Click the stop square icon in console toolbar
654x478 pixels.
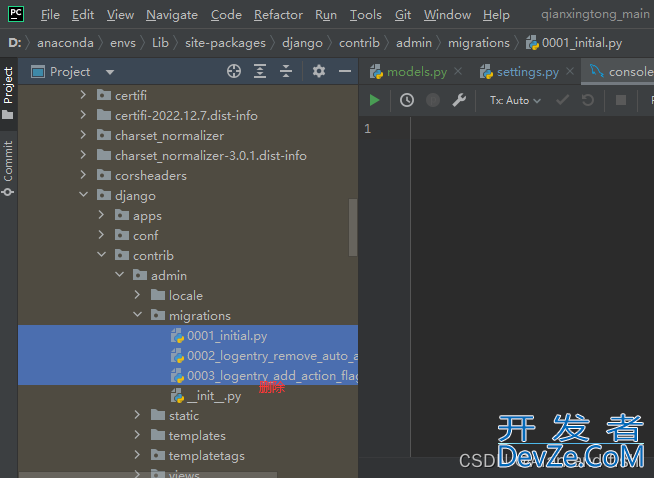point(621,100)
